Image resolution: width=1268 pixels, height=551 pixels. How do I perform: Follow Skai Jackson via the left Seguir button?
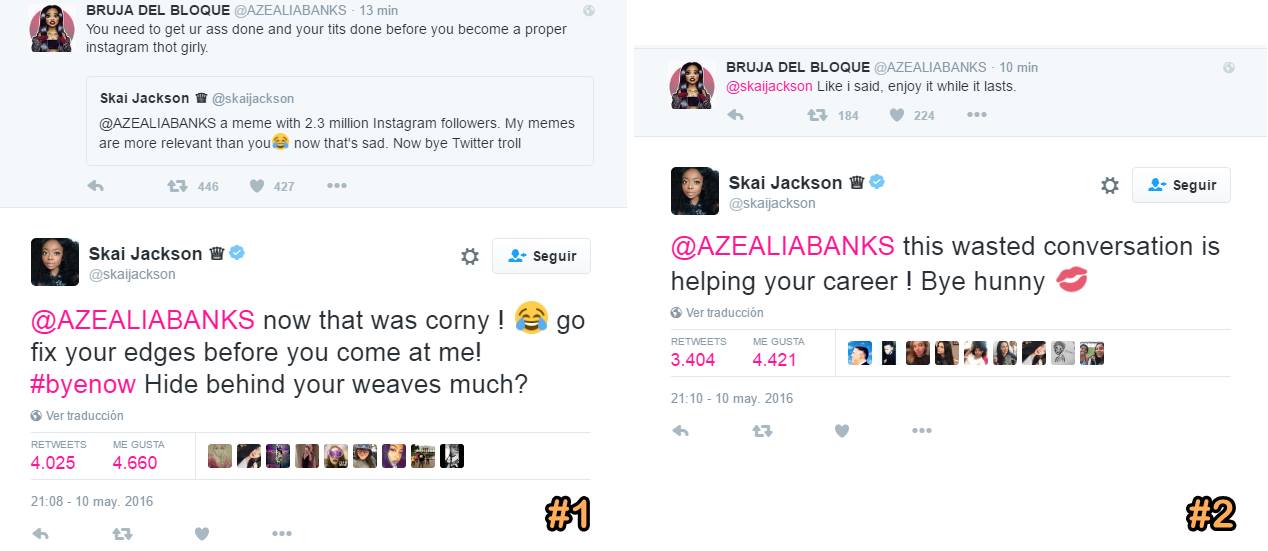[541, 256]
